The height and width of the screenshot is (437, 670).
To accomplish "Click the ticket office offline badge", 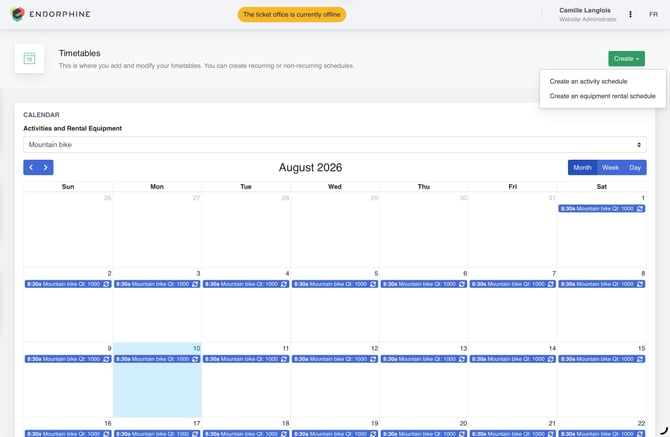I will coord(292,15).
